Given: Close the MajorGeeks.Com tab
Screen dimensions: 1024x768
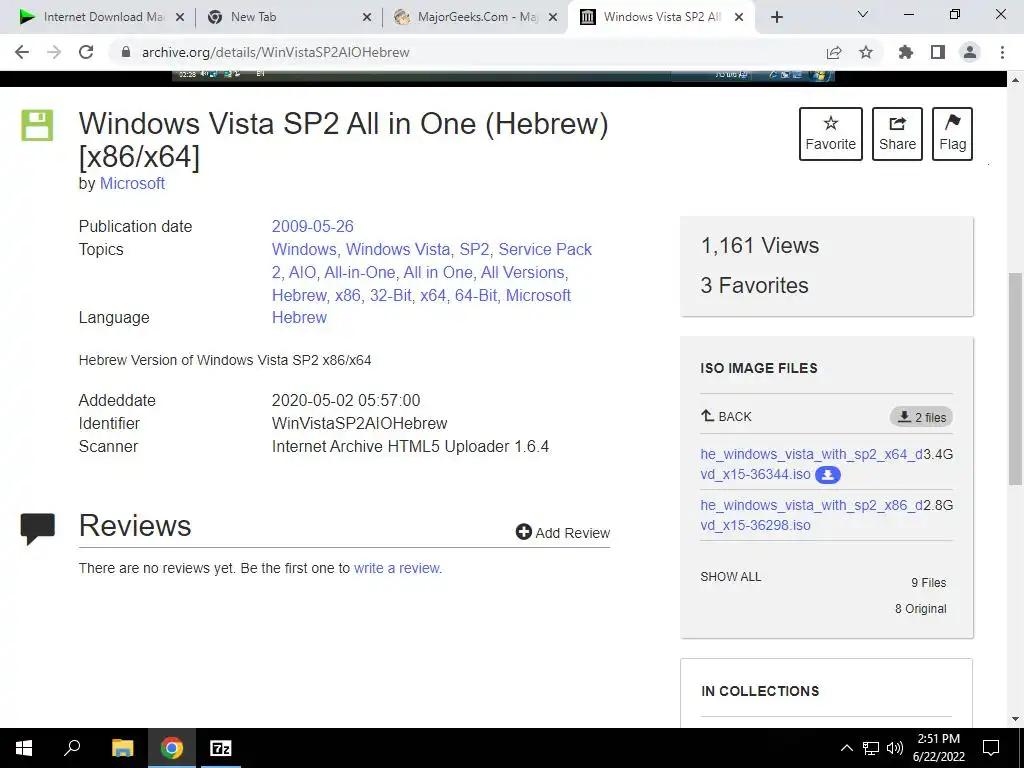Looking at the screenshot, I should tap(552, 18).
